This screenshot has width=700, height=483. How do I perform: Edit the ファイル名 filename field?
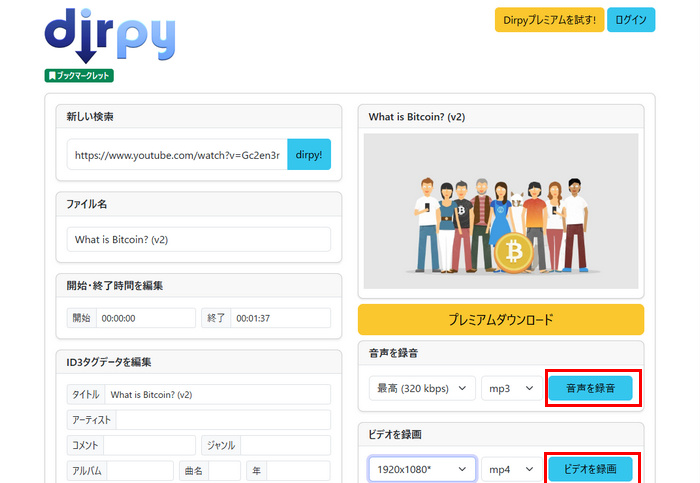[199, 239]
